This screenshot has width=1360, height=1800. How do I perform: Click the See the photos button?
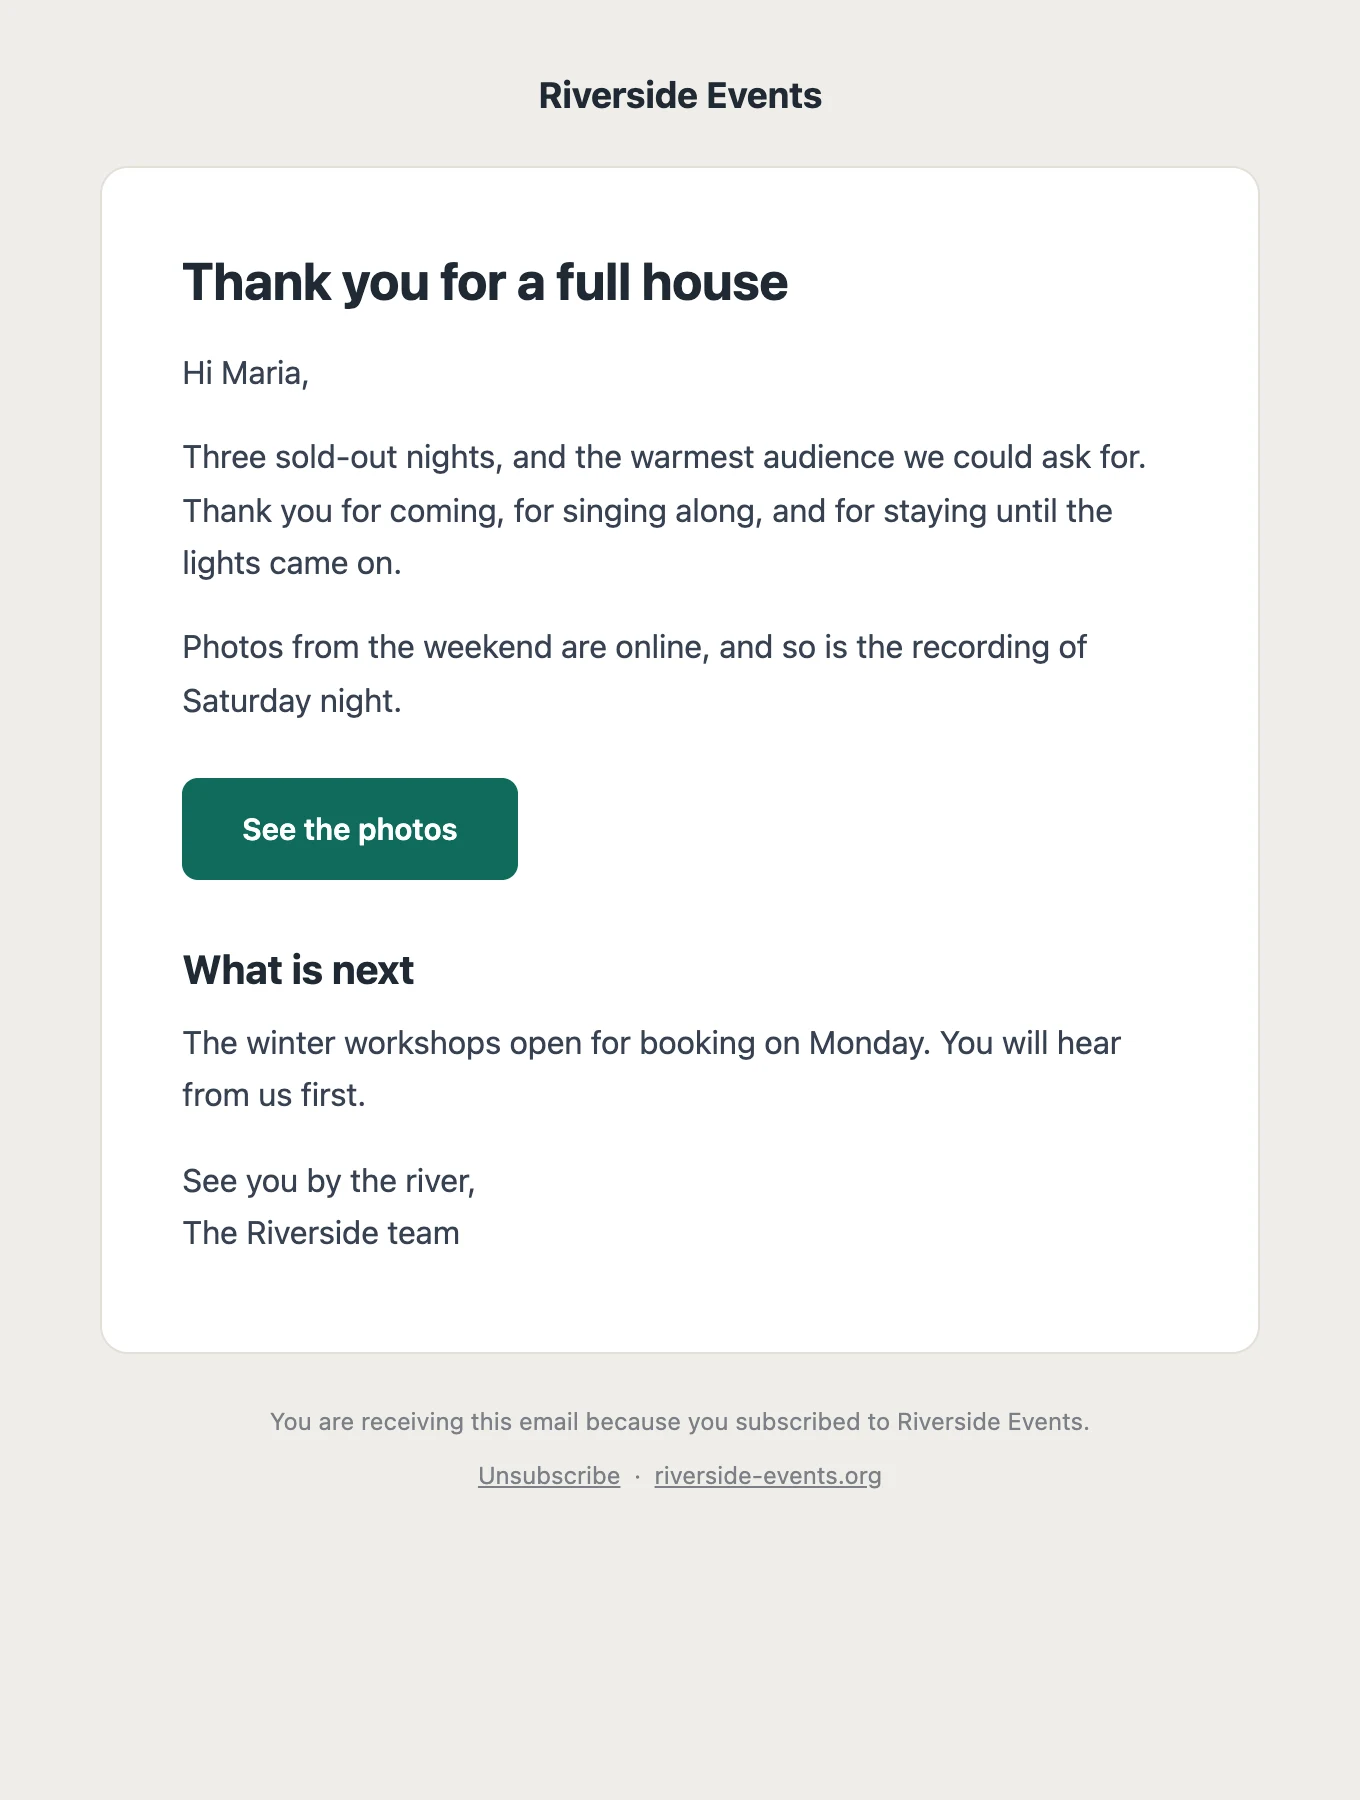(x=350, y=829)
